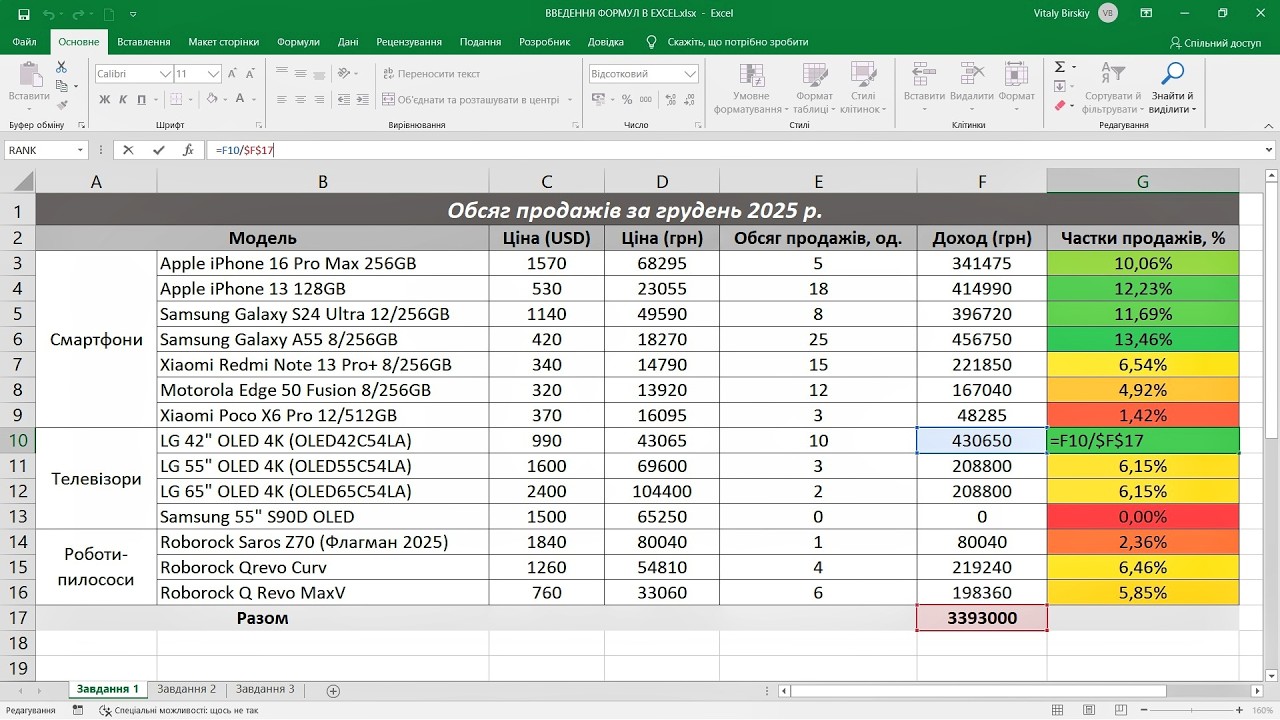The image size is (1280, 720).
Task: Toggle align text left
Action: click(x=282, y=99)
